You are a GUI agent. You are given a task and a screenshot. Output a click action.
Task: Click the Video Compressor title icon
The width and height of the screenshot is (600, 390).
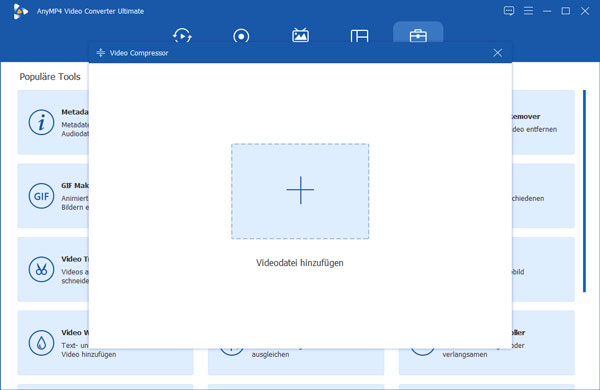(101, 53)
